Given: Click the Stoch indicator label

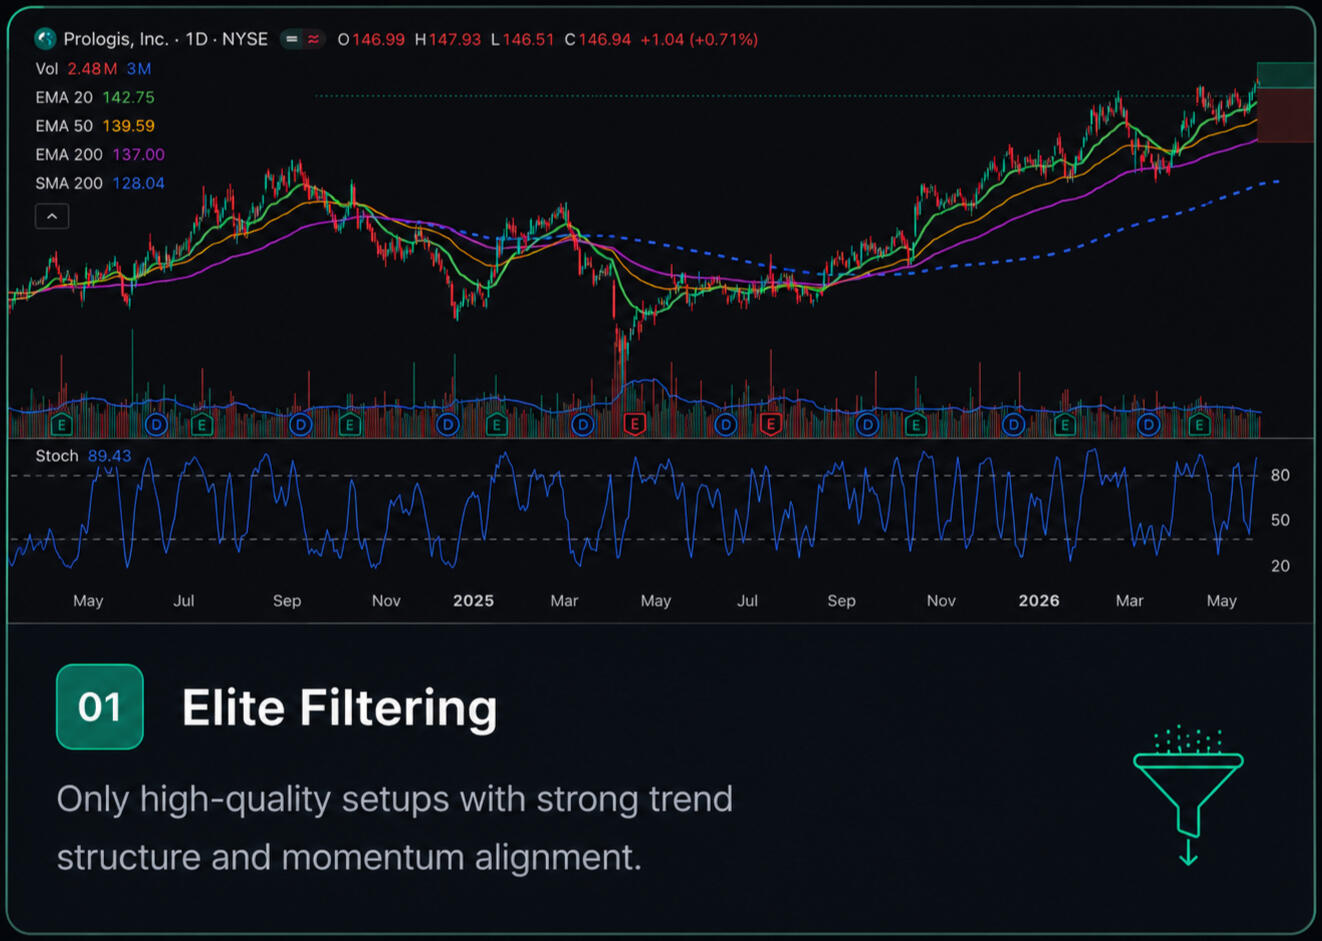Looking at the screenshot, I should [57, 456].
